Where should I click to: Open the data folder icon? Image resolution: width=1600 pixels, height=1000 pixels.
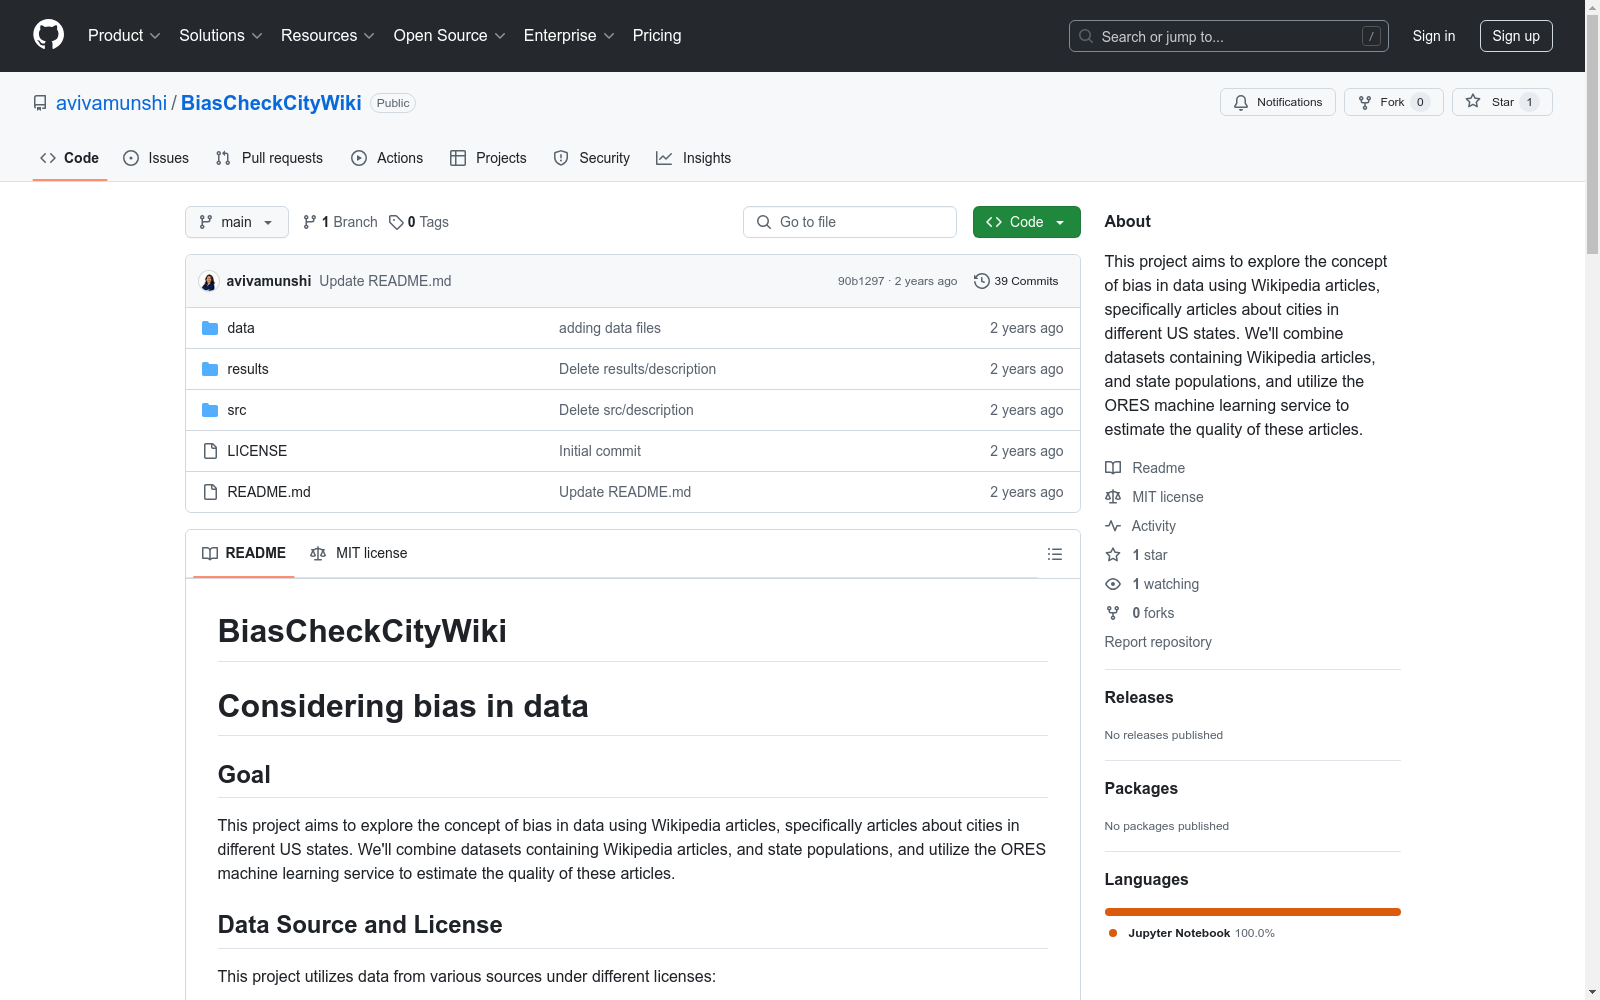210,328
